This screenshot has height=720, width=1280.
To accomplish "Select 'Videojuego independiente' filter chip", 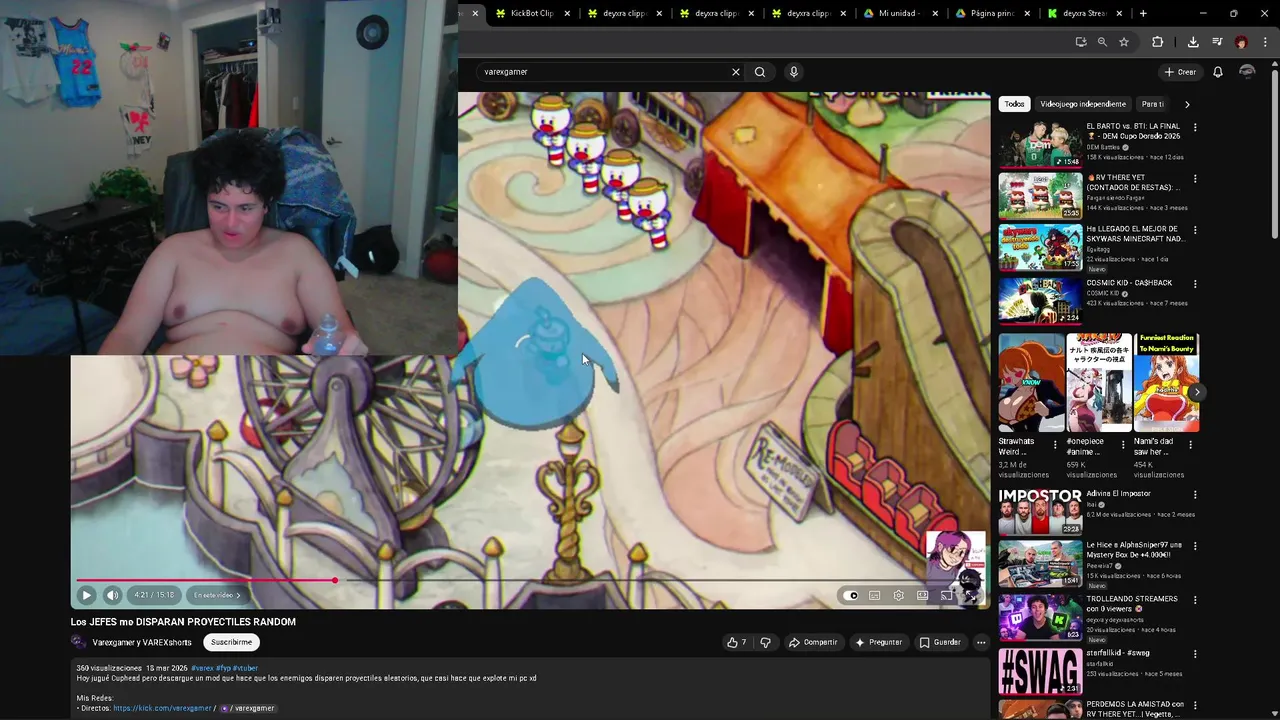I will pos(1083,104).
